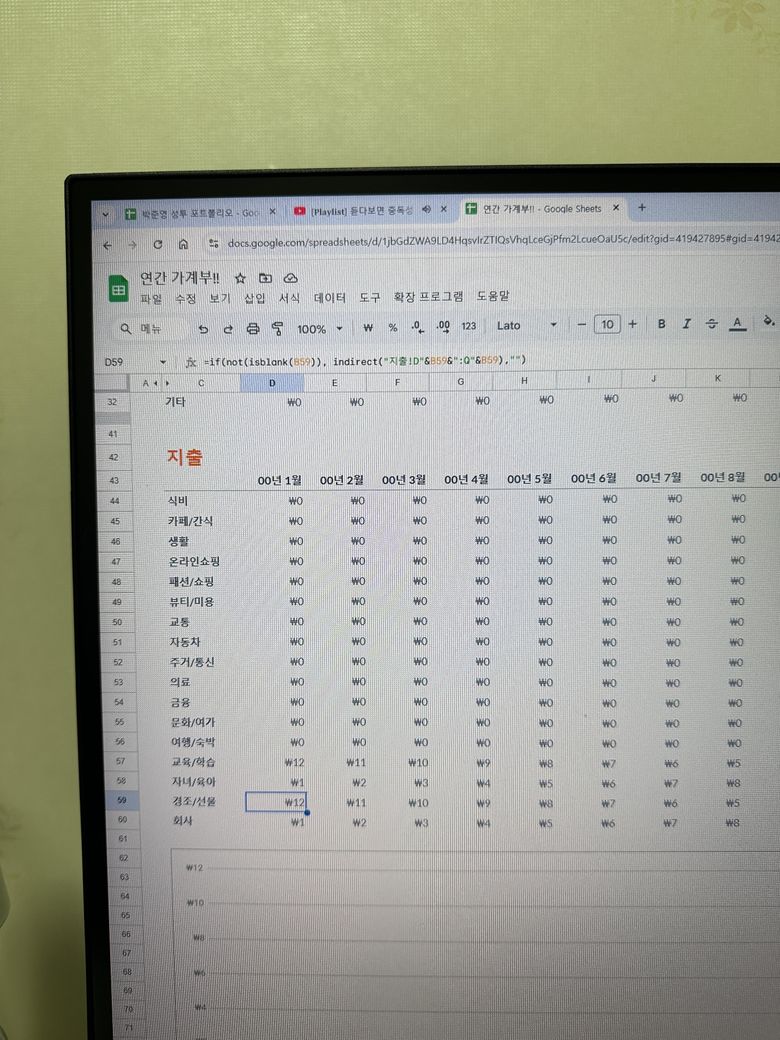Star the 연간 가계부 document
The width and height of the screenshot is (780, 1040).
click(240, 278)
